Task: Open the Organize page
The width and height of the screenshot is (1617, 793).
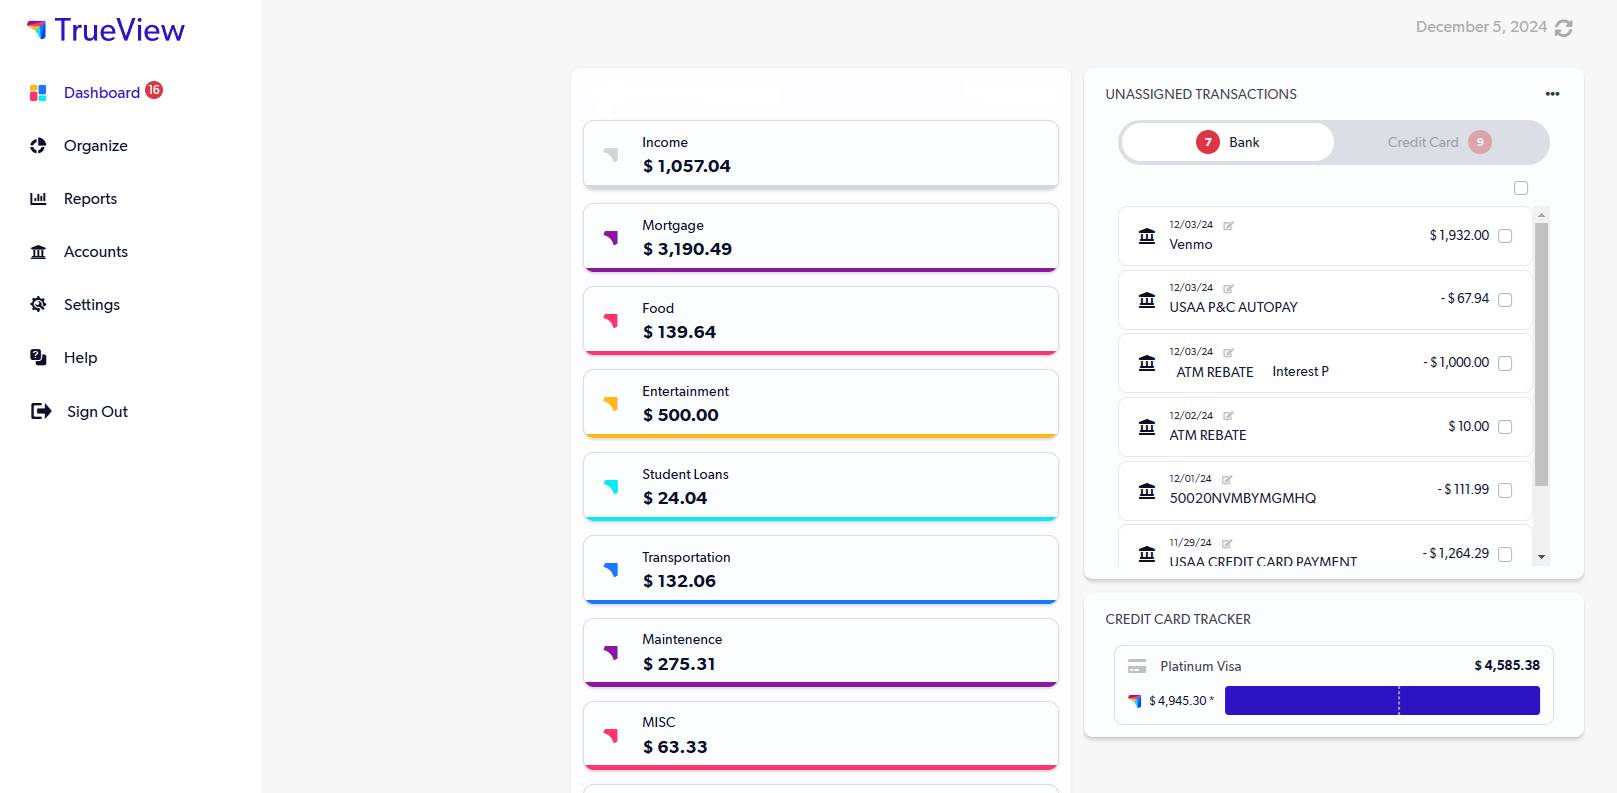Action: (x=96, y=146)
